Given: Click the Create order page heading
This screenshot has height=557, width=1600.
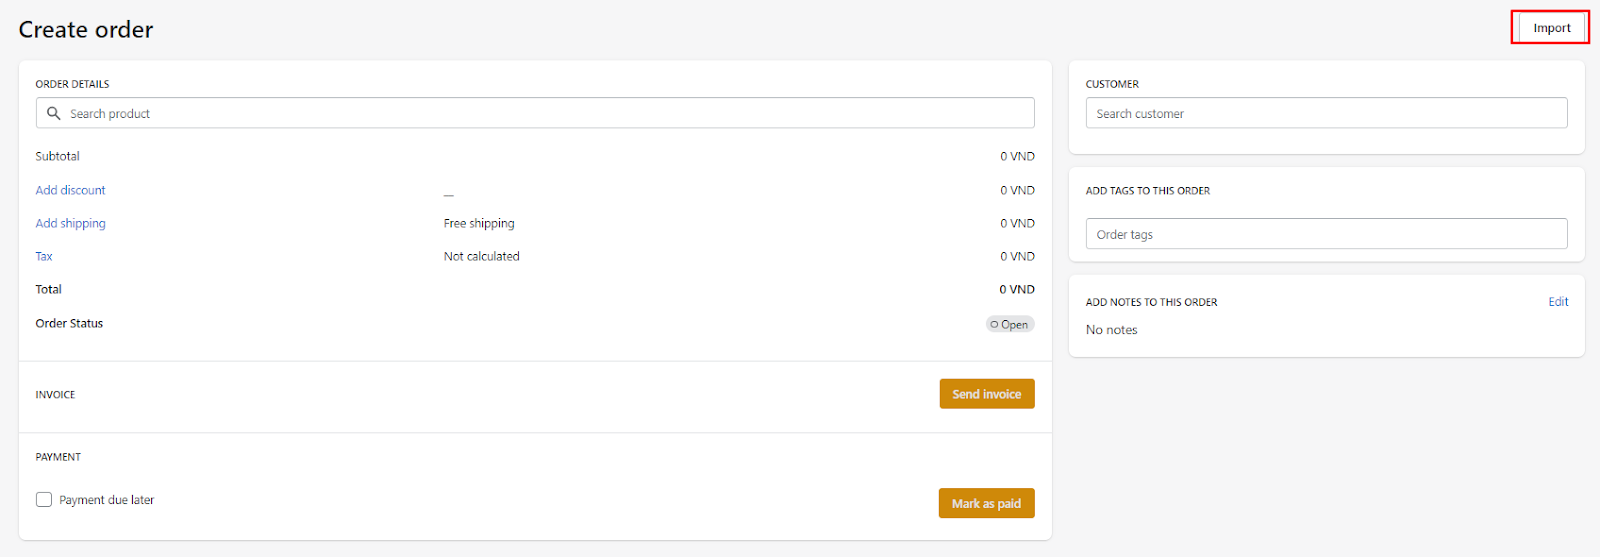Looking at the screenshot, I should point(86,30).
